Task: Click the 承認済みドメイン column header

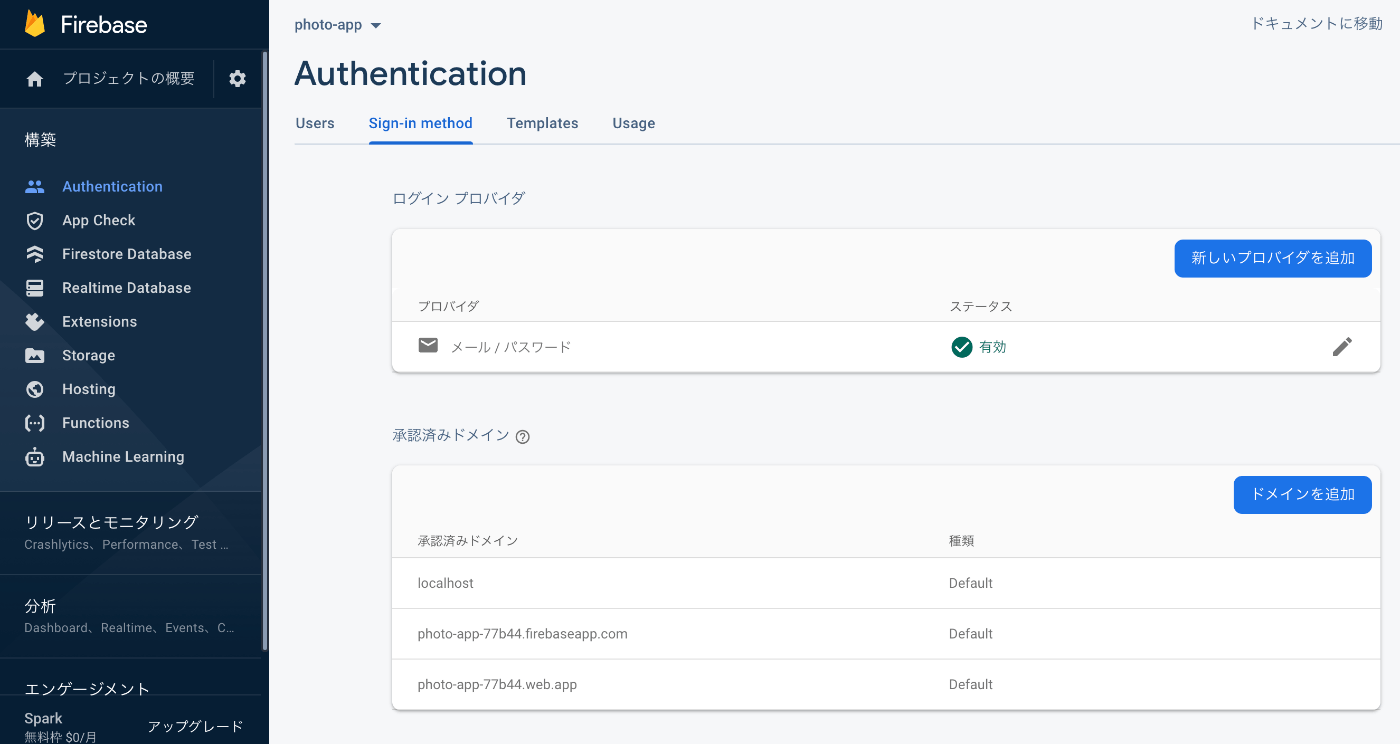Action: pyautogui.click(x=468, y=541)
